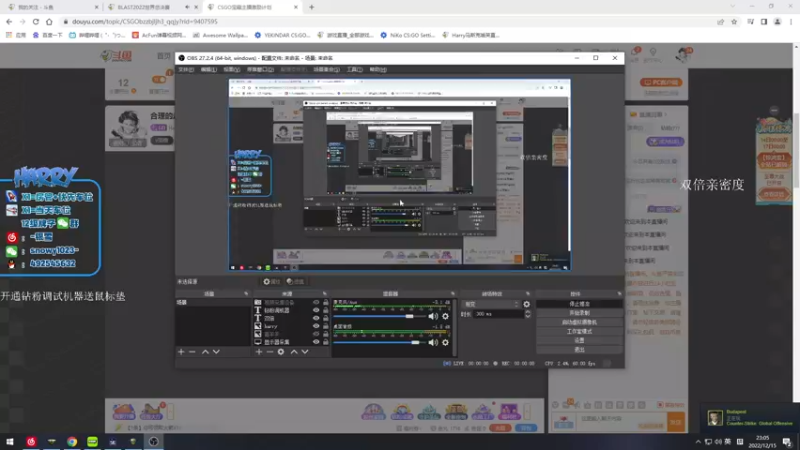Image resolution: width=800 pixels, height=450 pixels.
Task: Add a new scene in OBS Scenes panel
Action: 181,352
